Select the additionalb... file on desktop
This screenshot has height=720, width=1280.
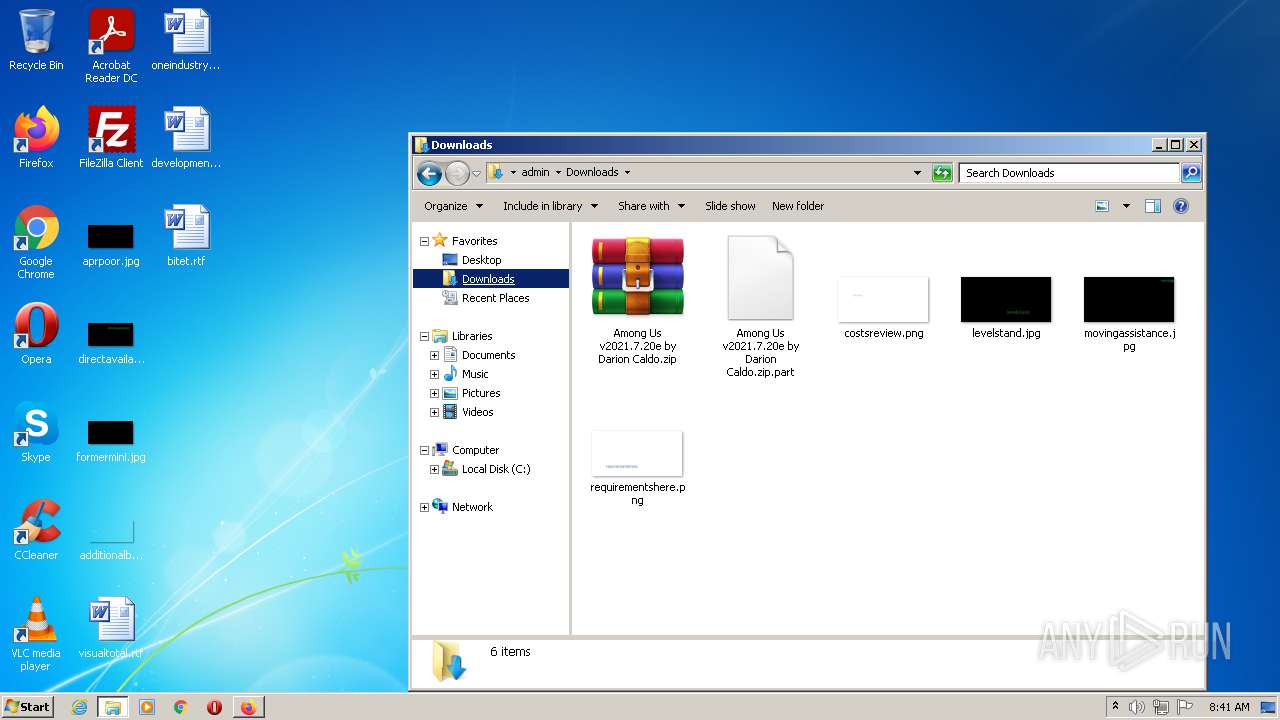tap(111, 540)
